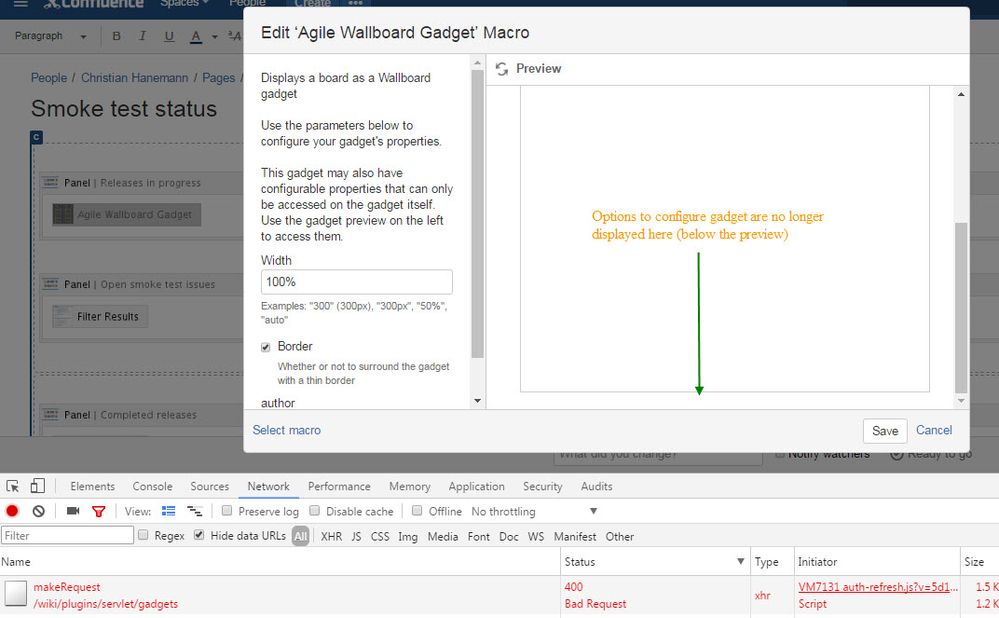999x618 pixels.
Task: Filter network requests by Doc
Action: 508,536
